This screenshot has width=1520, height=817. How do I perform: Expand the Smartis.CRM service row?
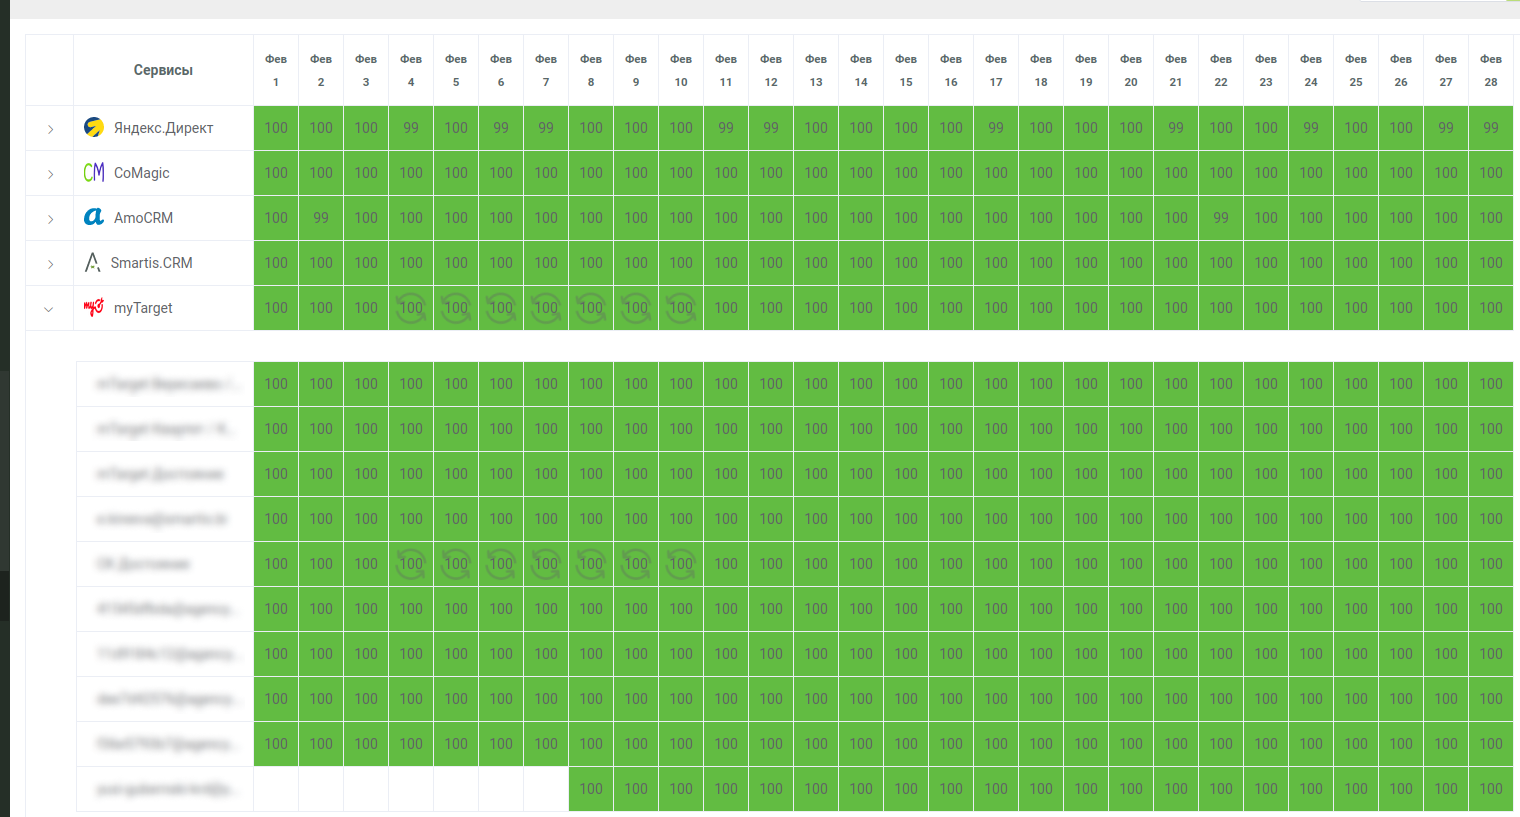[x=50, y=264]
